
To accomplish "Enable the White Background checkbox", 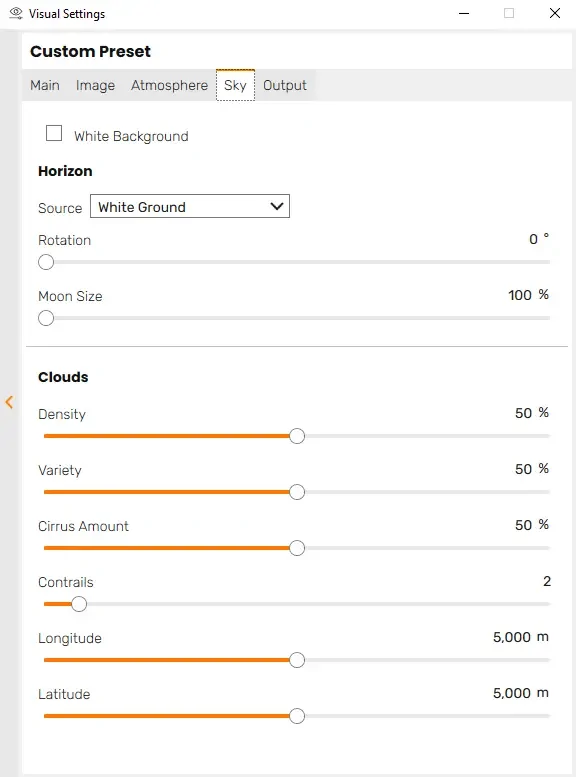I will (54, 133).
